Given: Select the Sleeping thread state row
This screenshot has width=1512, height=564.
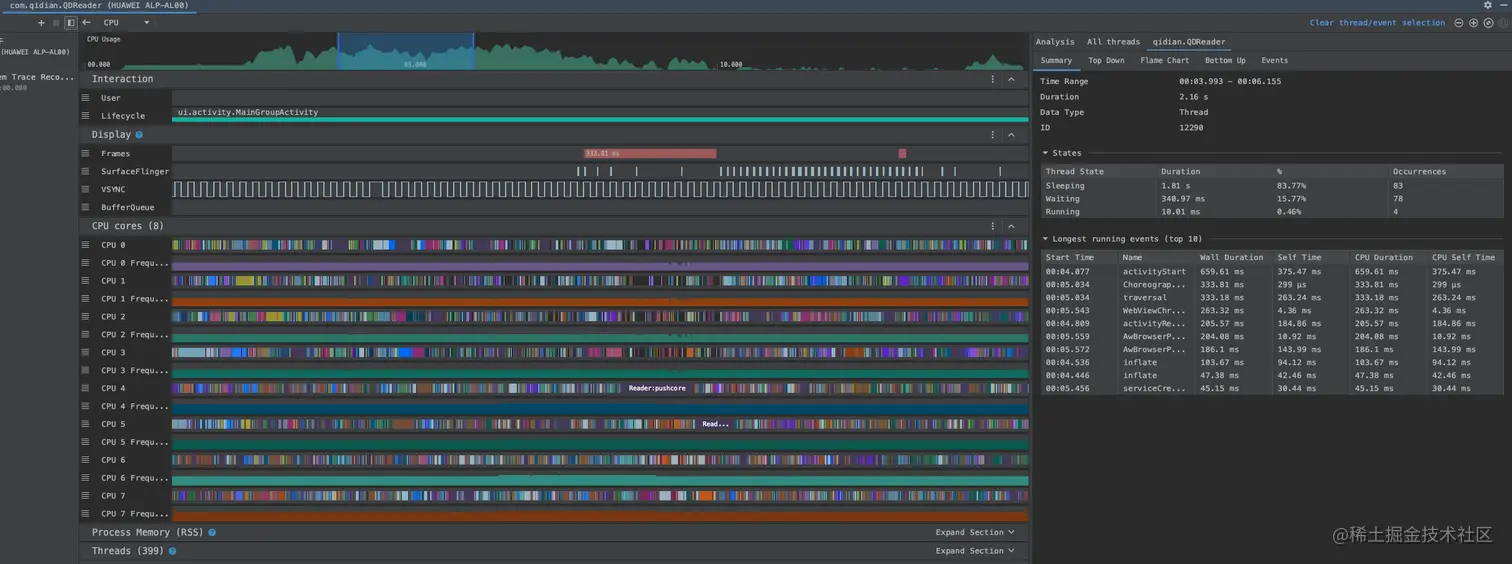Looking at the screenshot, I should pos(1272,185).
